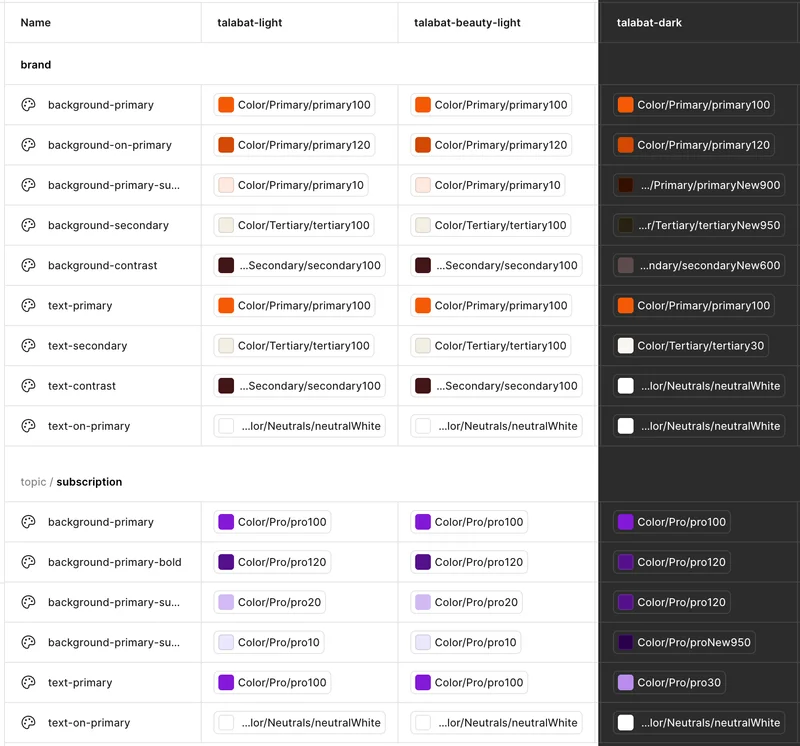
Task: Select the background-primary-bold variable name
Action: pyautogui.click(x=114, y=562)
